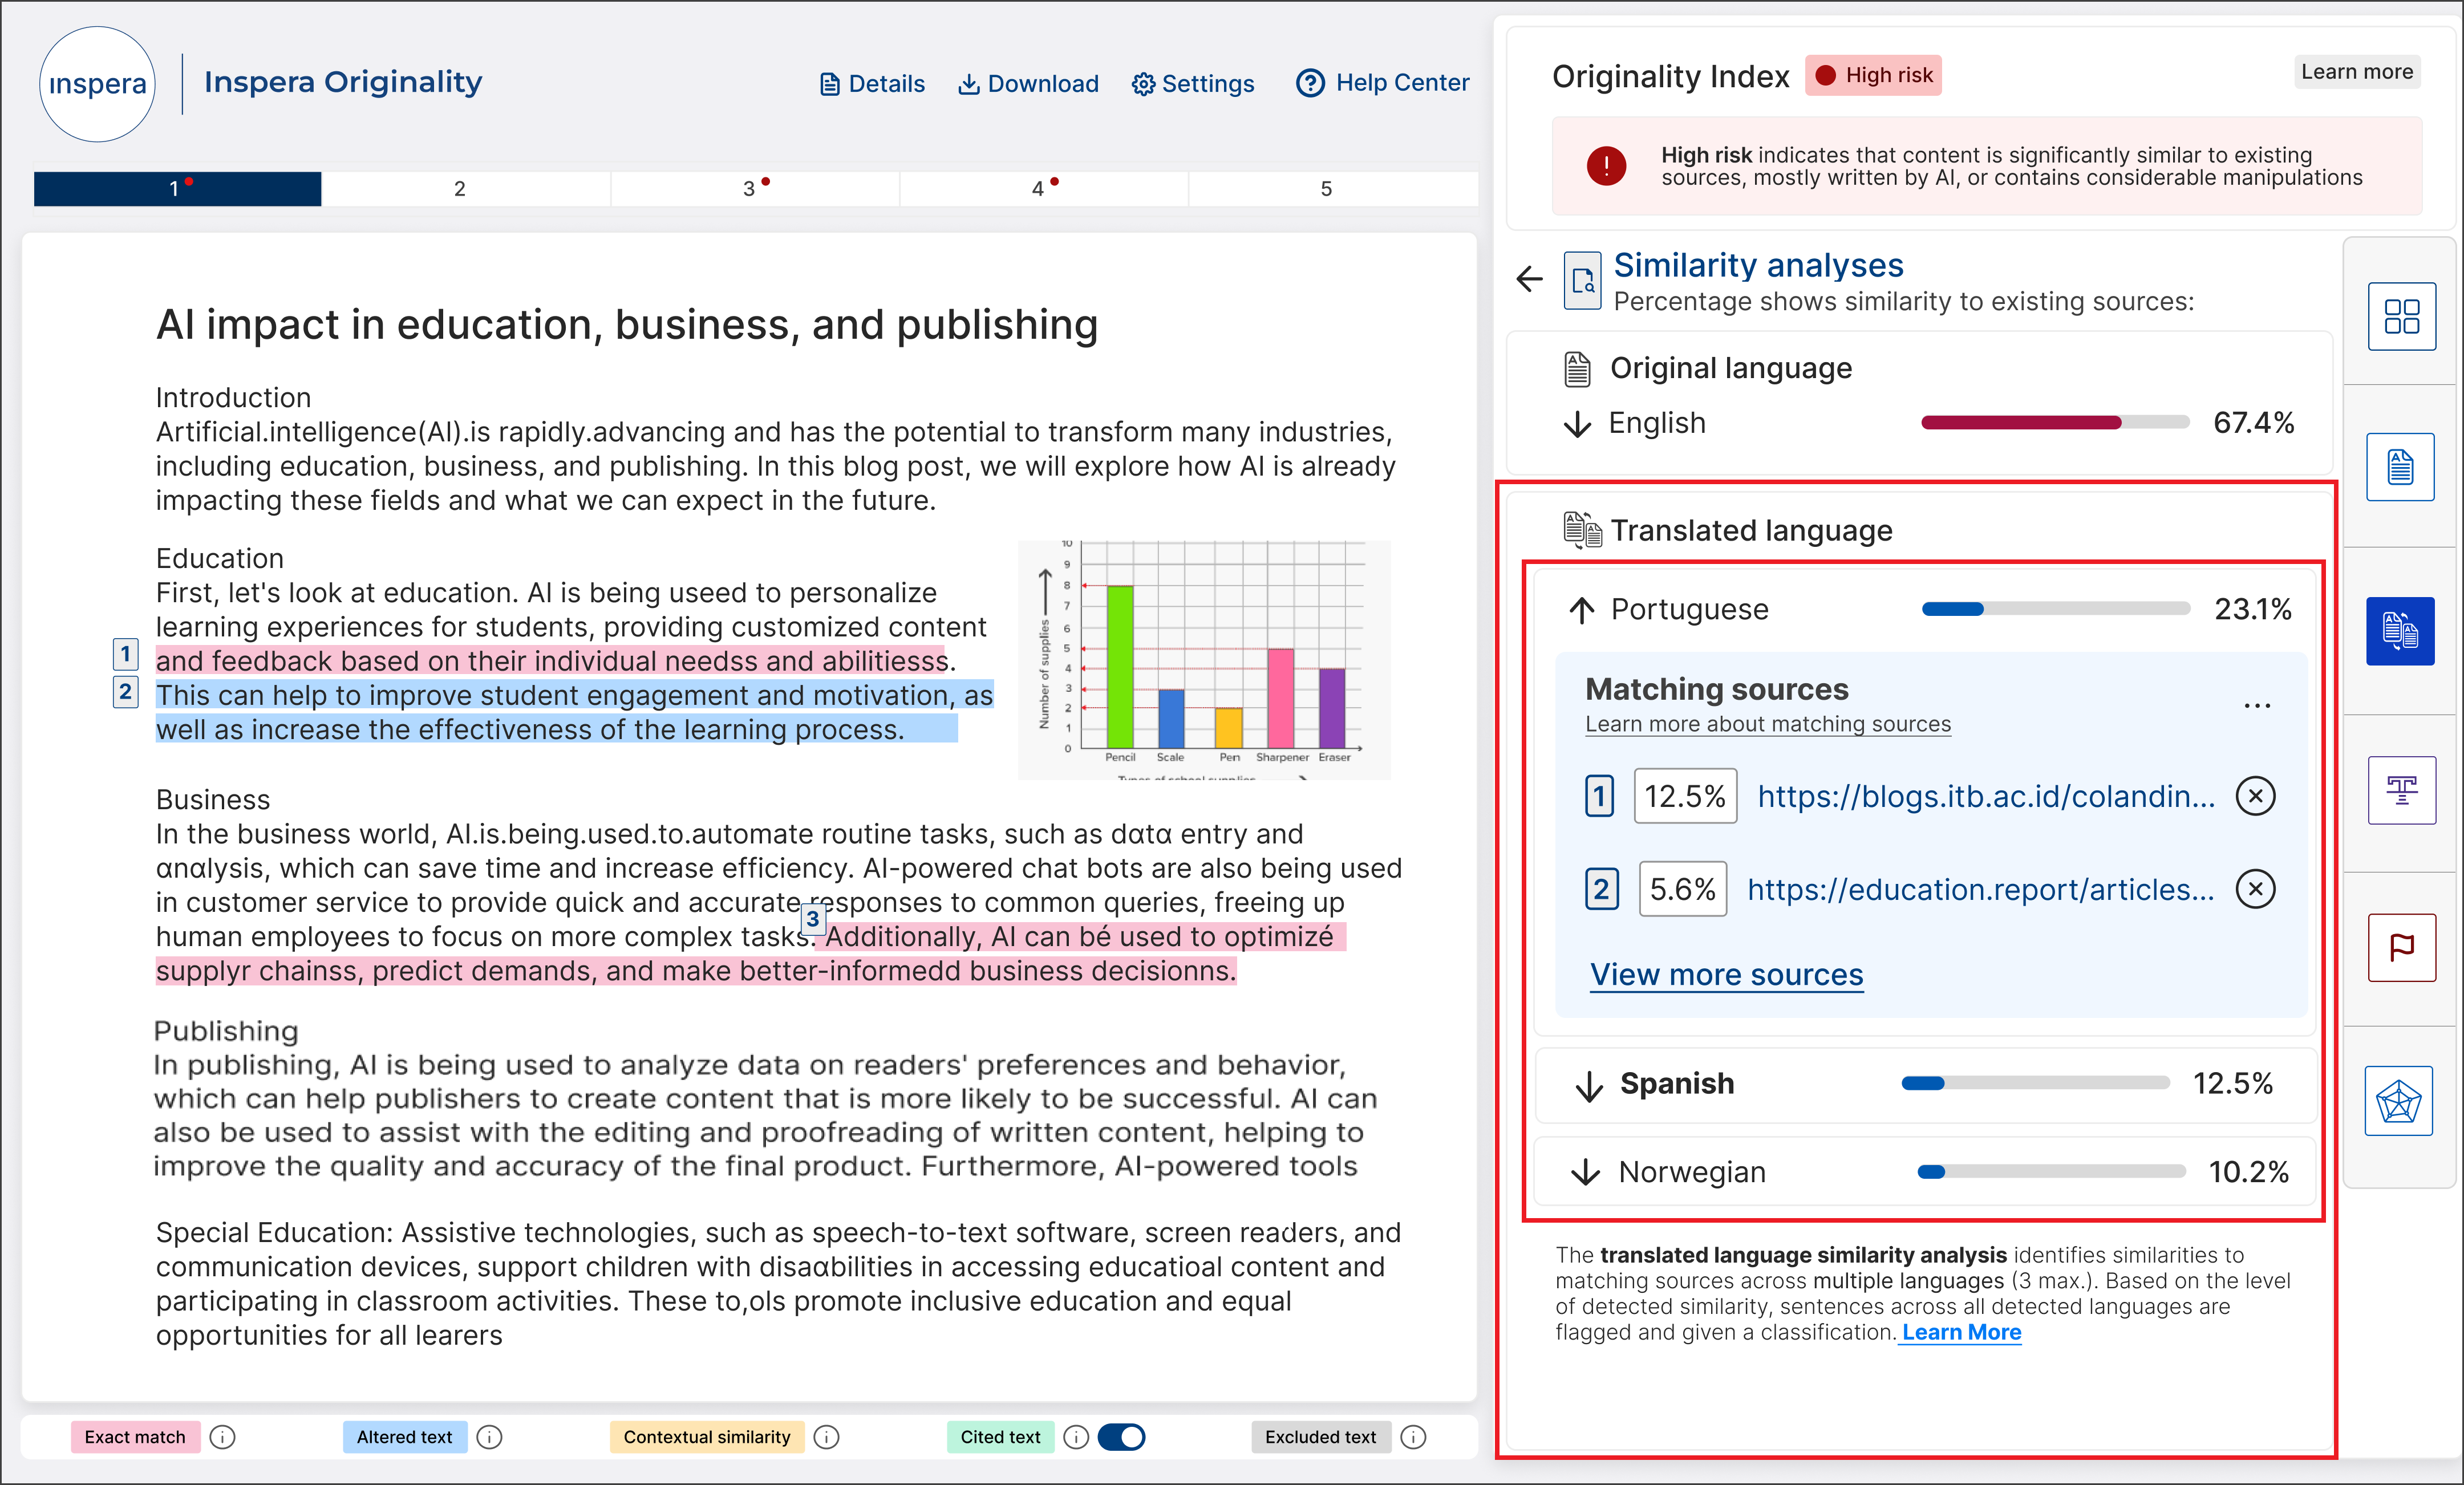Click the English similarity bar
Image resolution: width=2464 pixels, height=1485 pixels.
coord(2056,423)
